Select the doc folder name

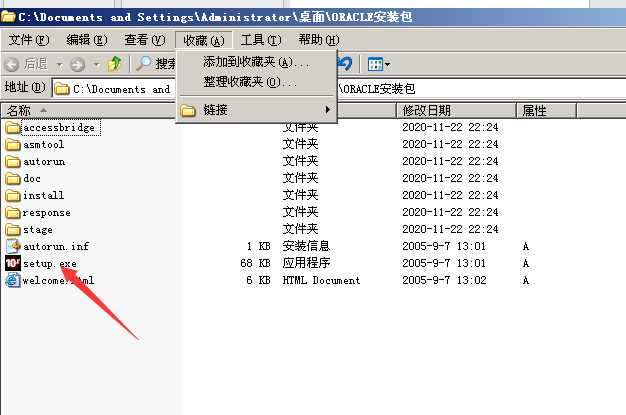[32, 178]
